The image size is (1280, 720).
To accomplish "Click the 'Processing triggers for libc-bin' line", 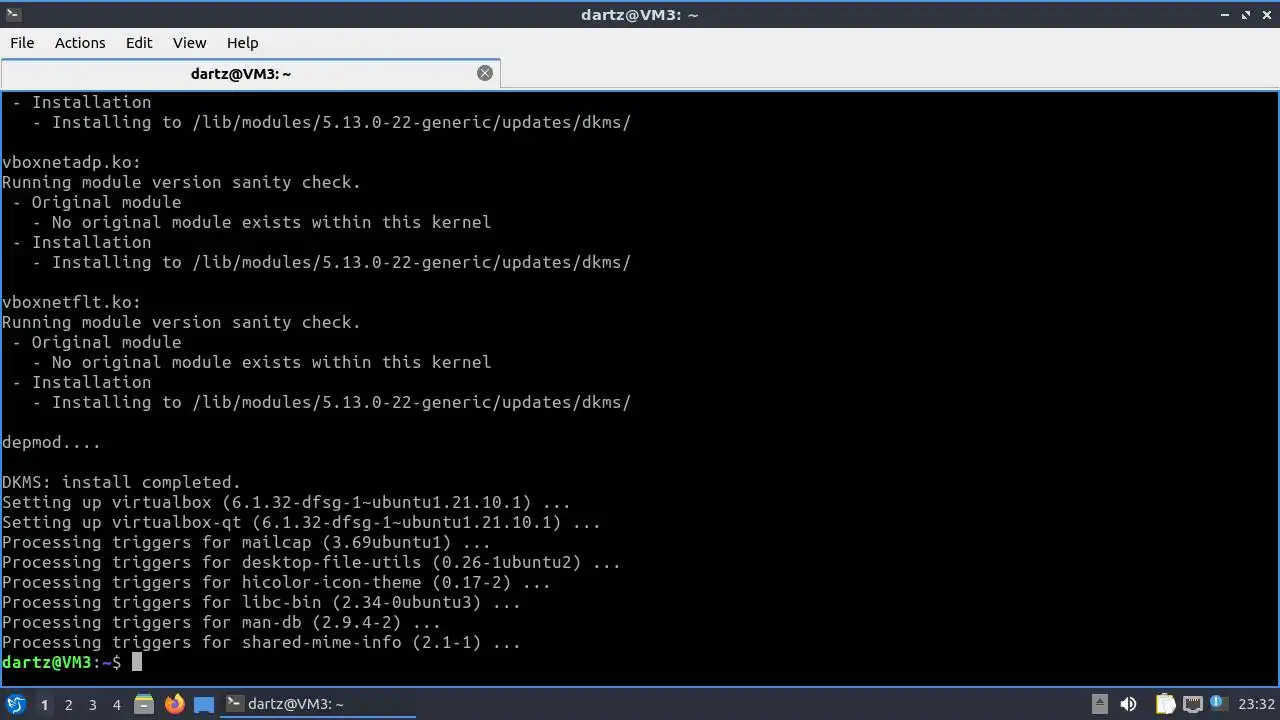I will (261, 602).
